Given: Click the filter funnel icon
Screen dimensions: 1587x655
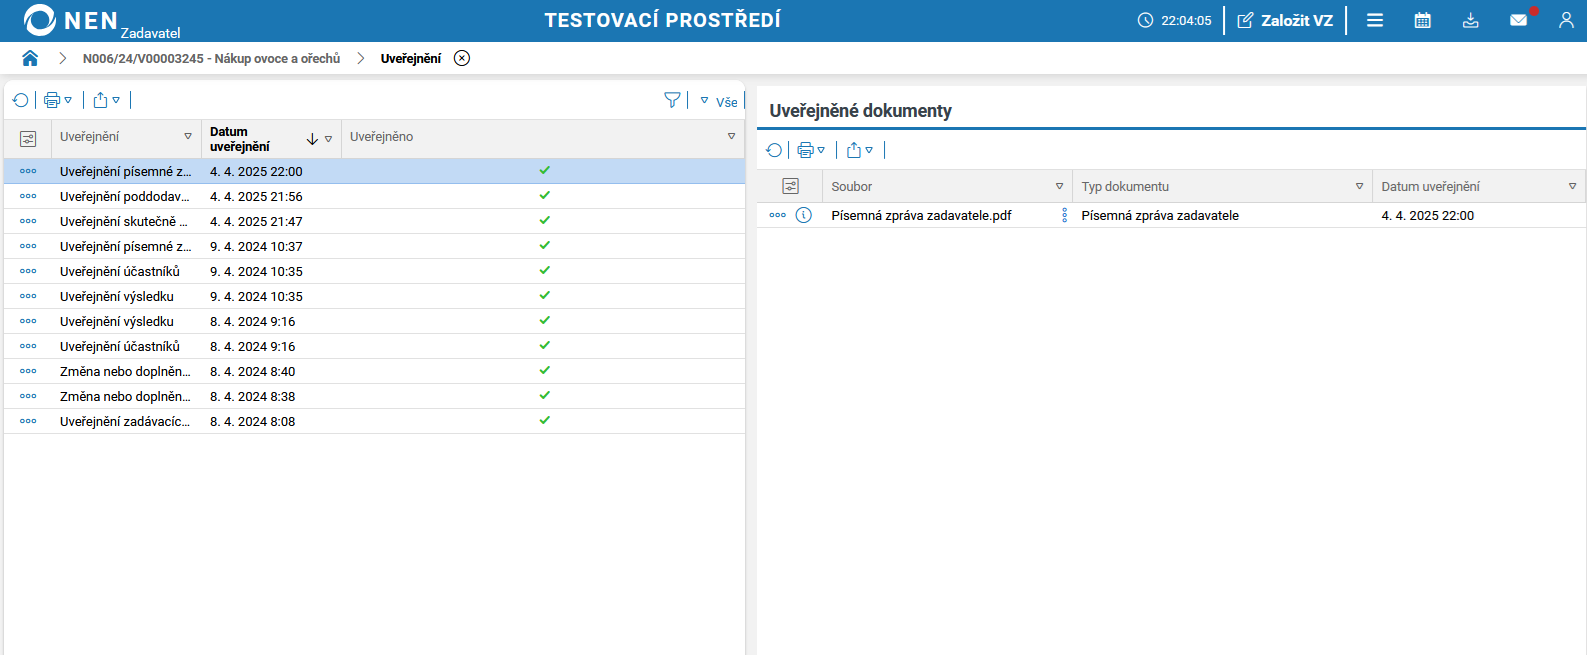Looking at the screenshot, I should (672, 100).
